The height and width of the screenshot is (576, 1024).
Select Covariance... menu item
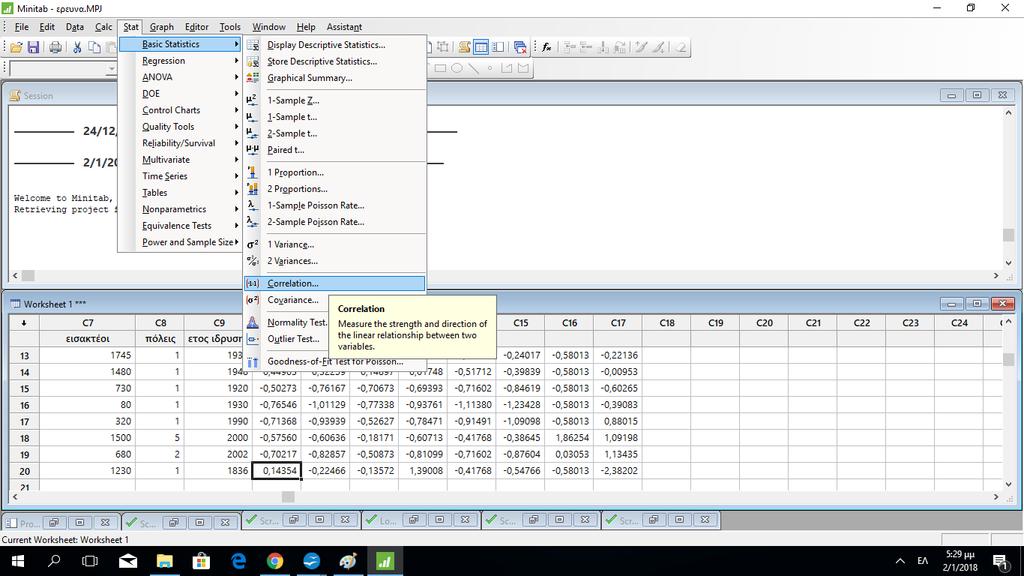click(x=293, y=300)
